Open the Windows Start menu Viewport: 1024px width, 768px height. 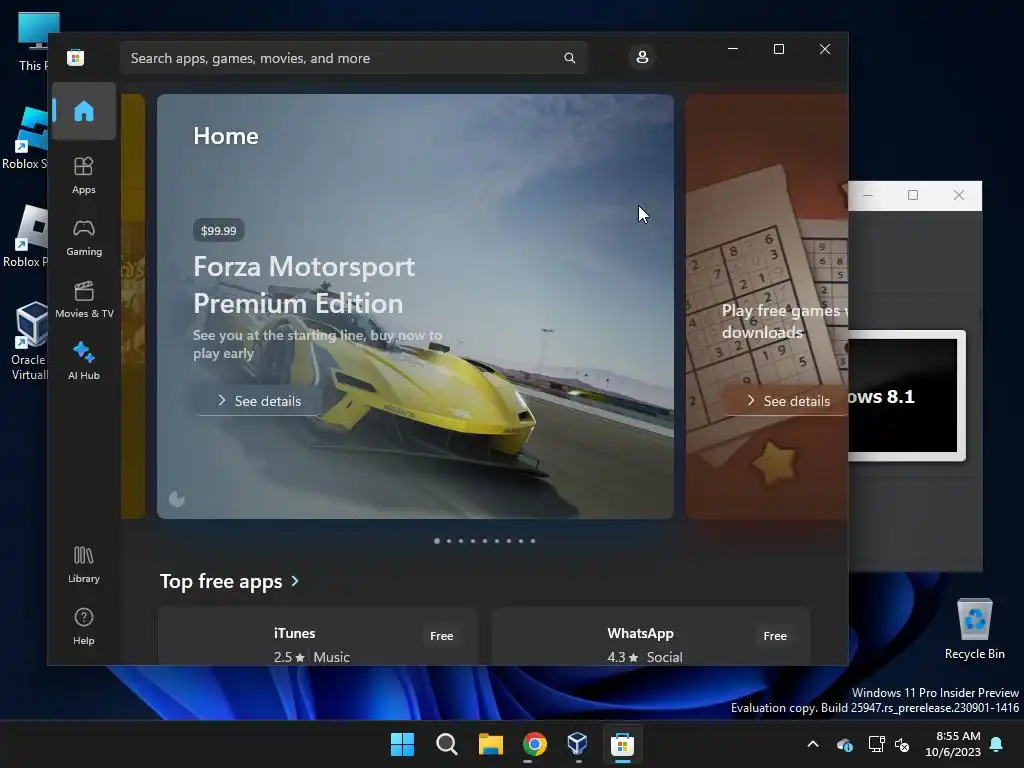coord(402,744)
